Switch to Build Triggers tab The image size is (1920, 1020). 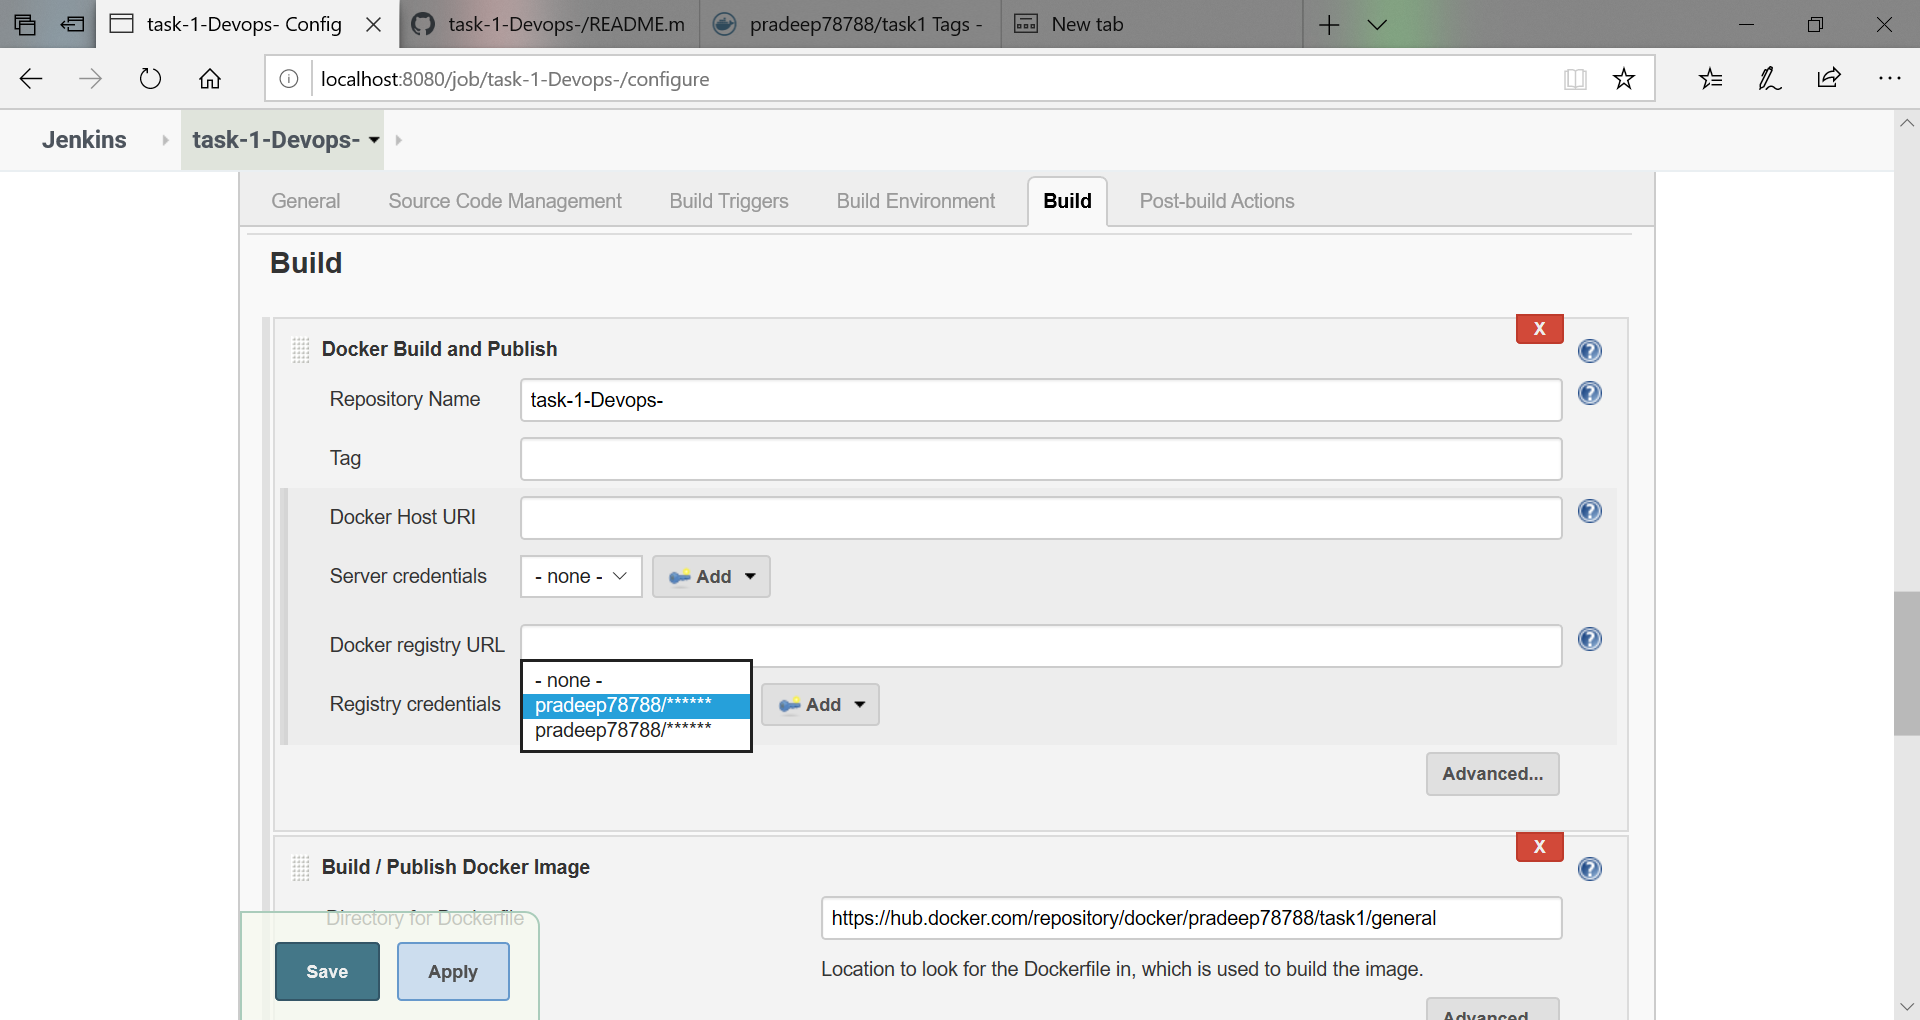(x=729, y=201)
